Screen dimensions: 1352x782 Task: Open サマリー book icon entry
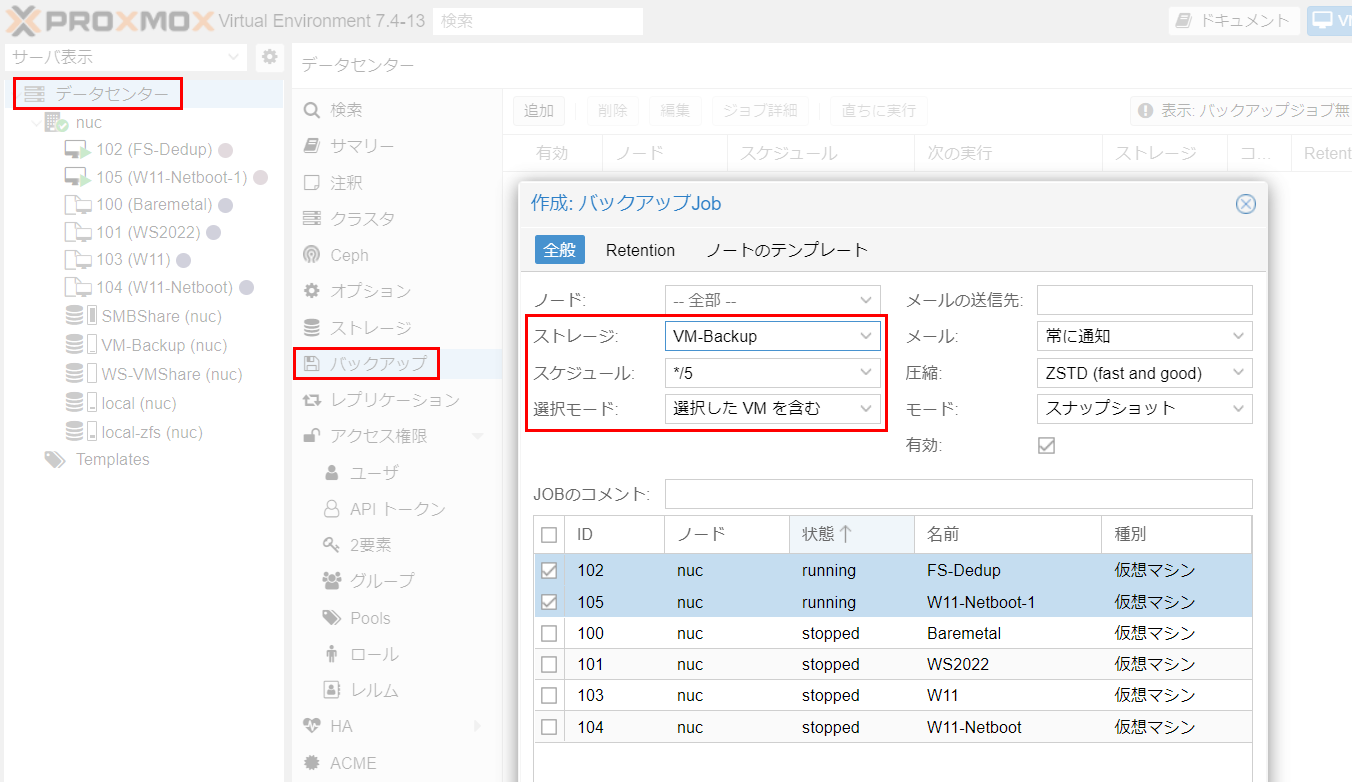pyautogui.click(x=397, y=146)
